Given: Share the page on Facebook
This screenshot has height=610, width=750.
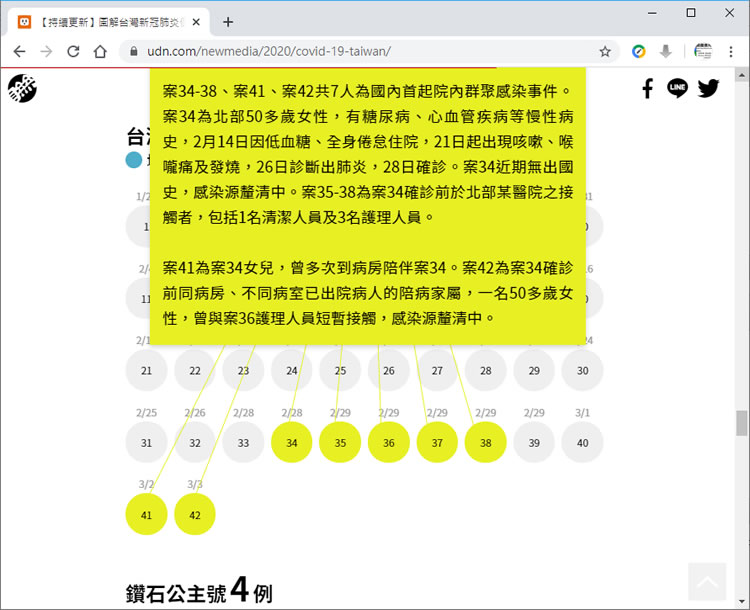Looking at the screenshot, I should point(647,89).
